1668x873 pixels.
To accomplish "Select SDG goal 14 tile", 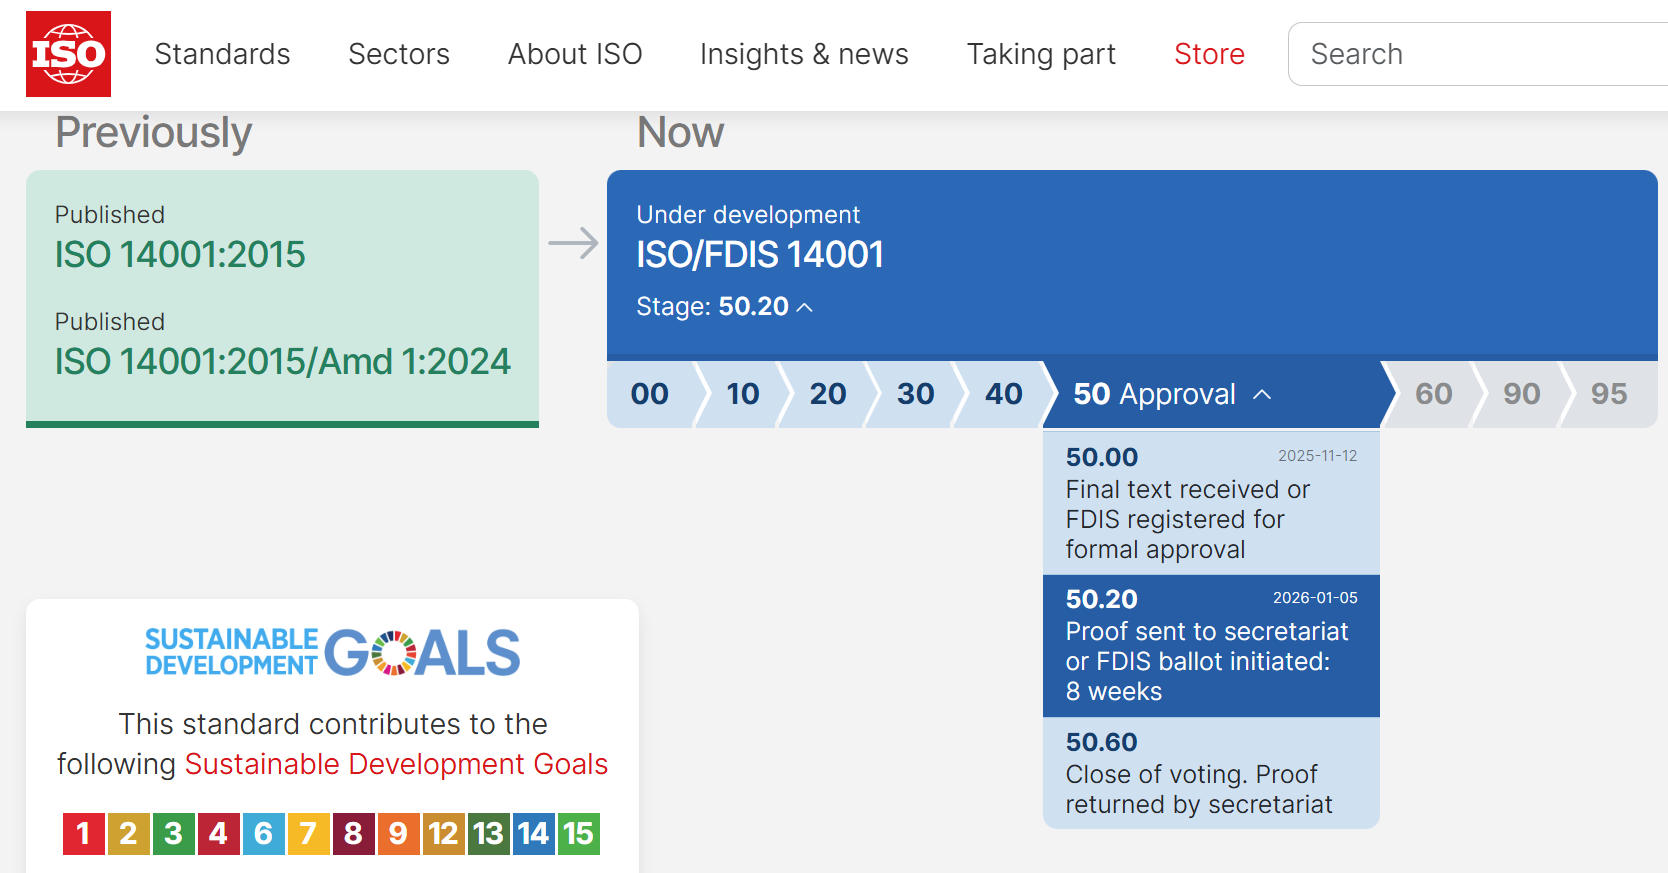I will (533, 833).
